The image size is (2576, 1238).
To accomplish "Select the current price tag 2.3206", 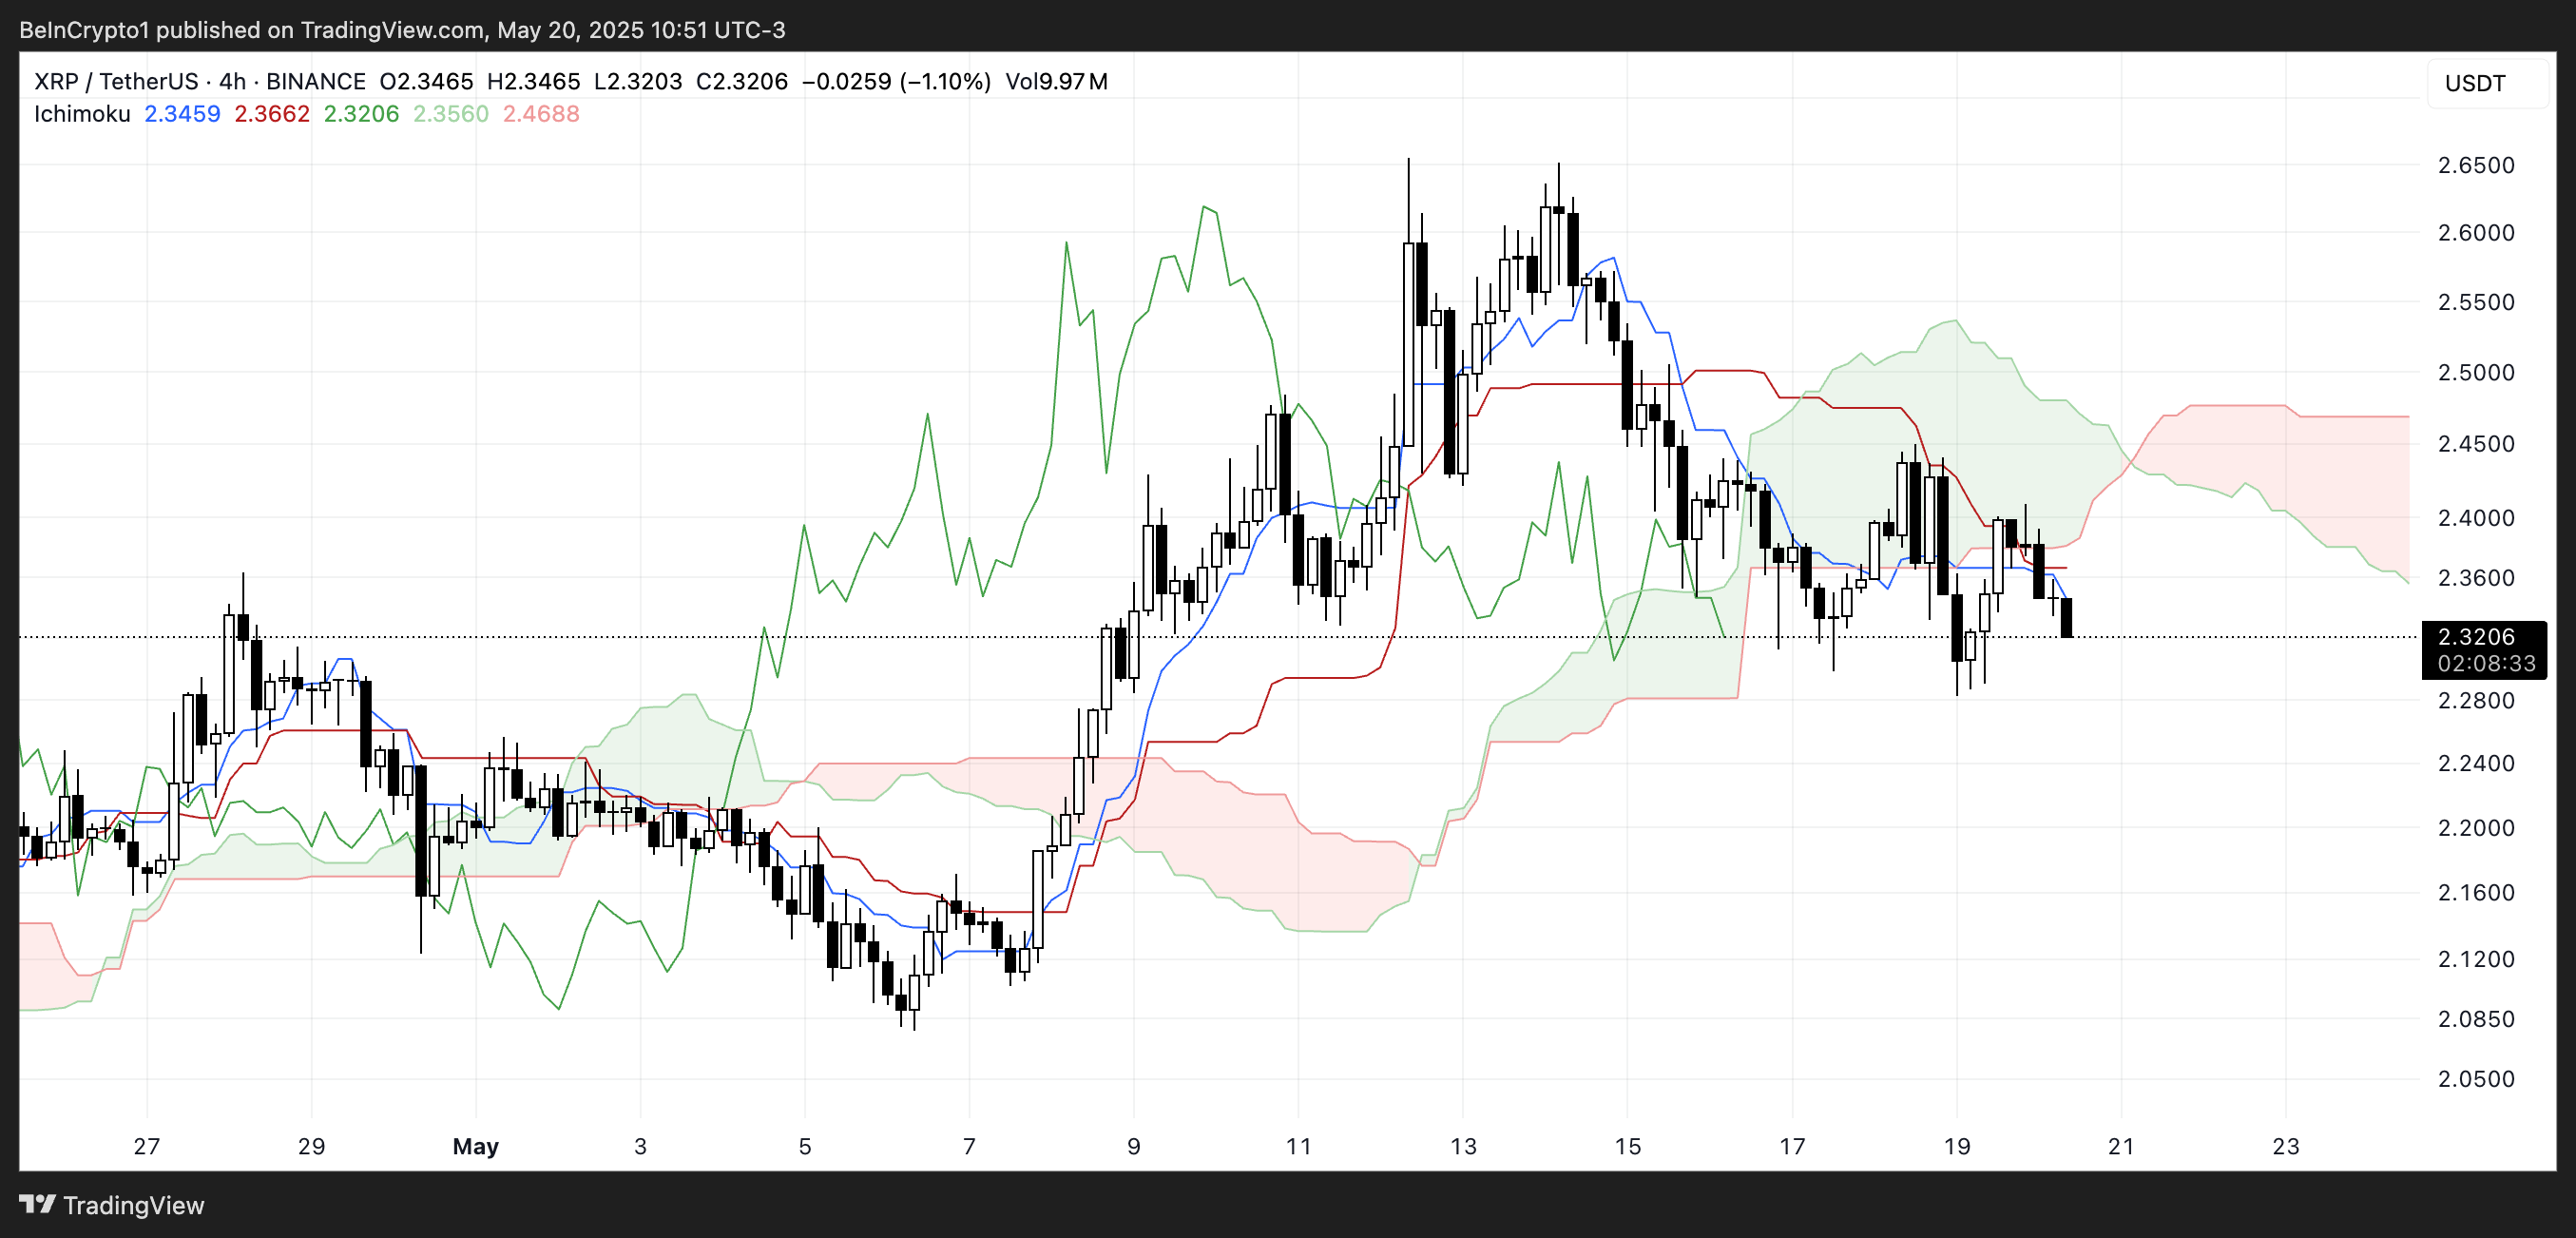I will pos(2478,636).
